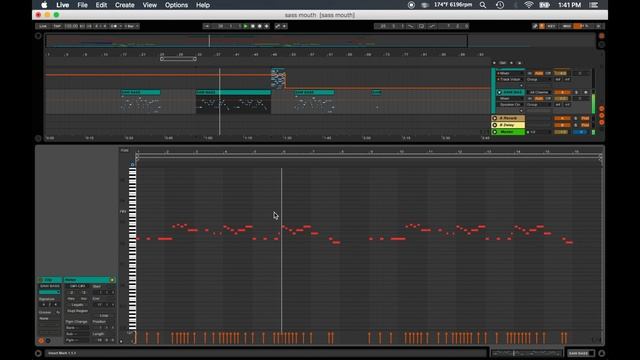Image resolution: width=640 pixels, height=360 pixels.
Task: Toggle SASS BASS track activator
Action: [x=562, y=92]
